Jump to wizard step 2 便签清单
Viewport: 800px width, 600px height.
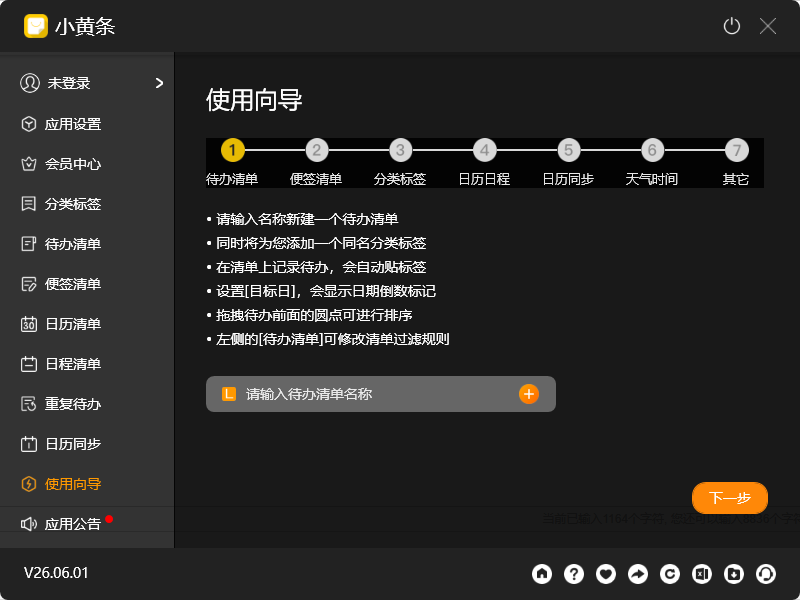click(317, 150)
